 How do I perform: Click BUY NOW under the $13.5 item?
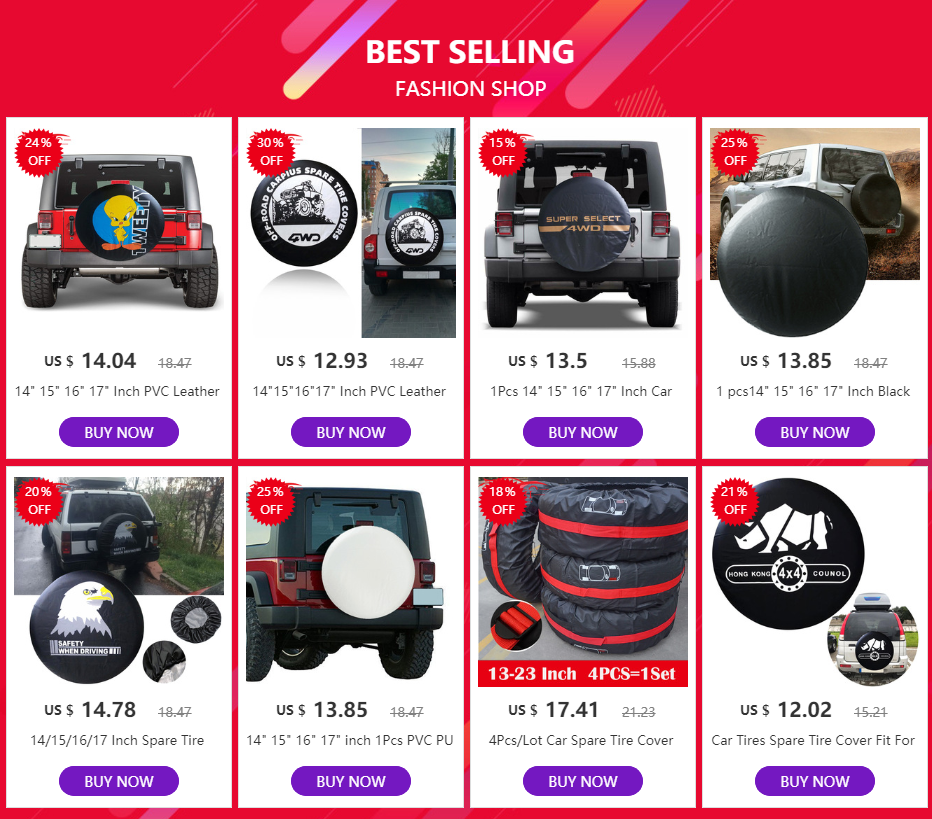point(583,432)
